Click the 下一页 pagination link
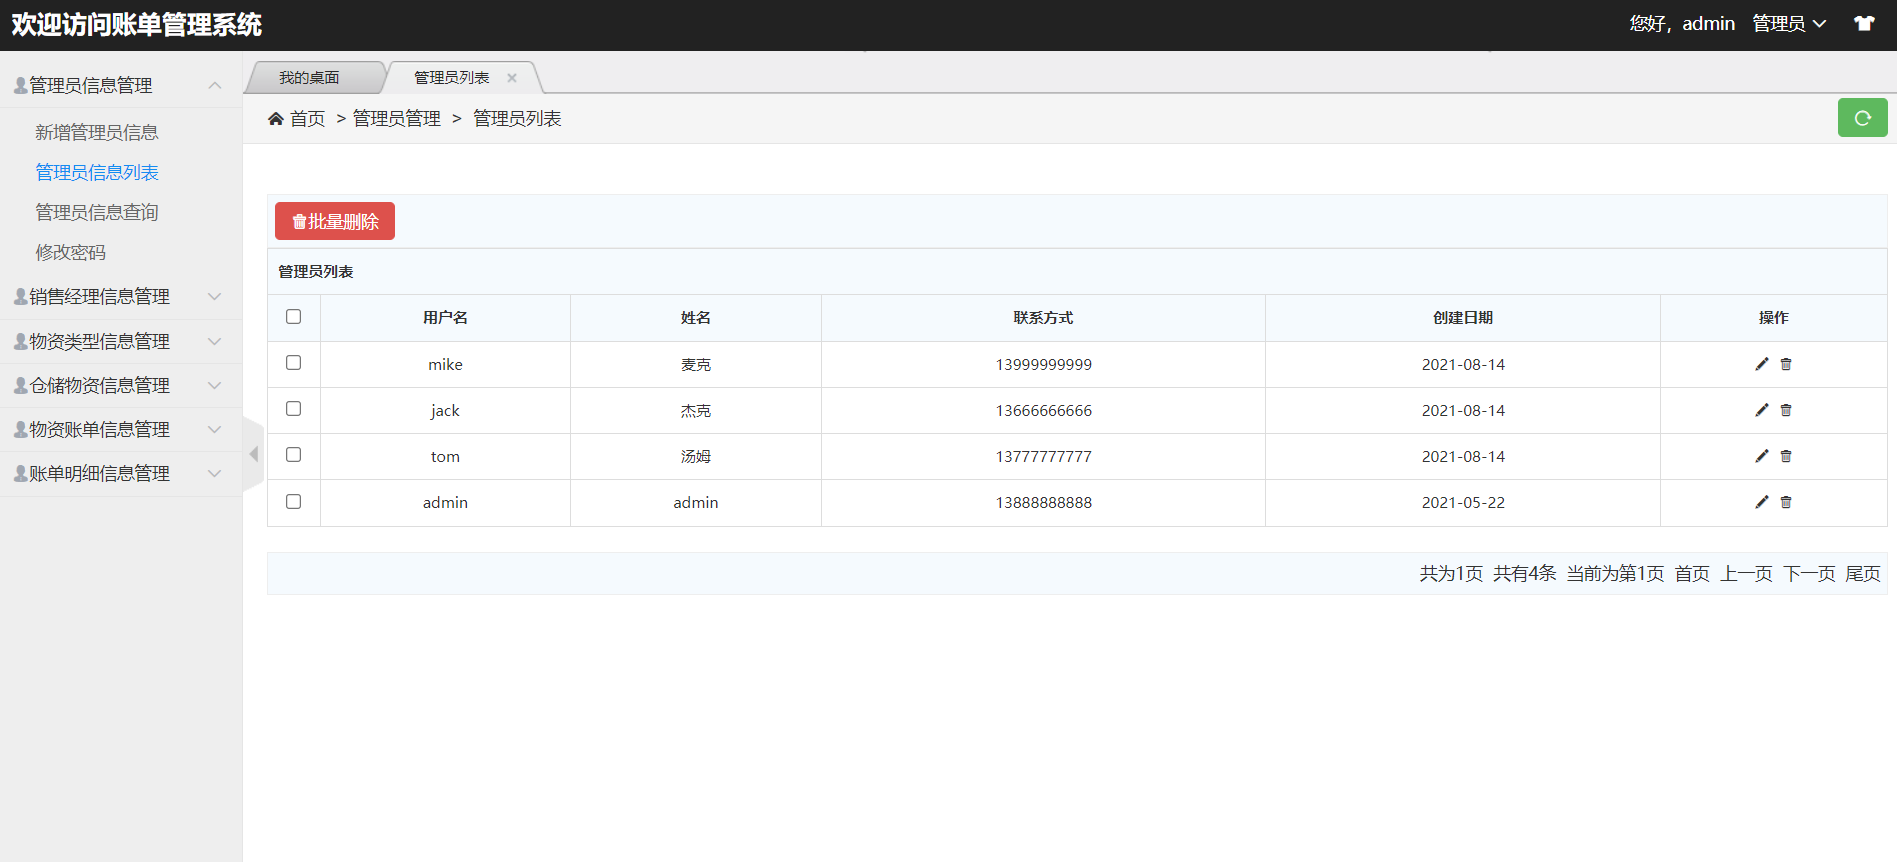1897x862 pixels. tap(1809, 573)
